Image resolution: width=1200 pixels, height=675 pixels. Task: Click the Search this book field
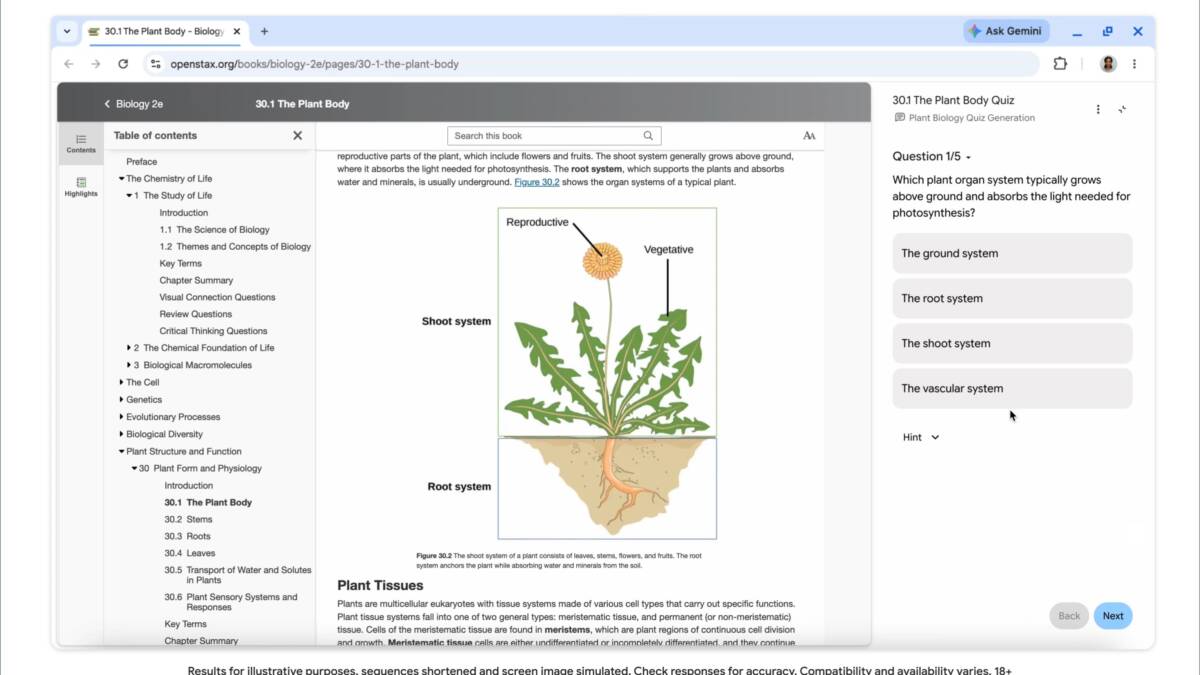554,136
